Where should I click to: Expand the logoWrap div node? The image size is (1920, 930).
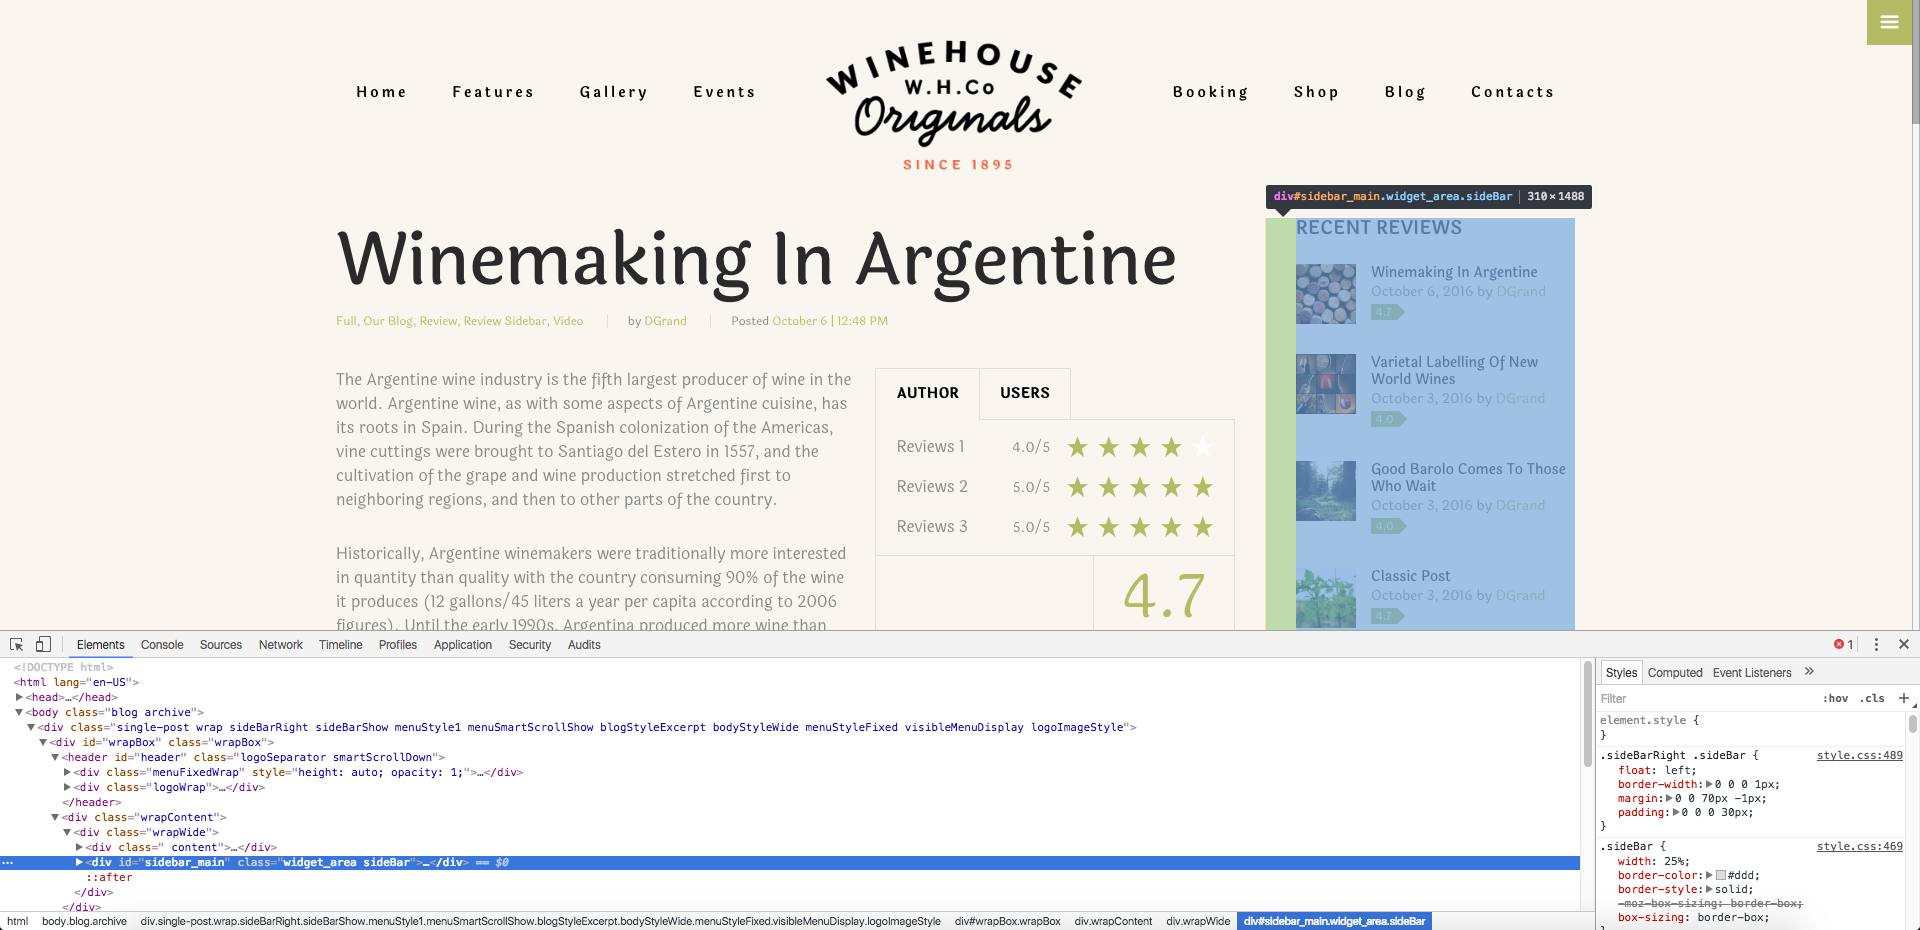point(67,787)
